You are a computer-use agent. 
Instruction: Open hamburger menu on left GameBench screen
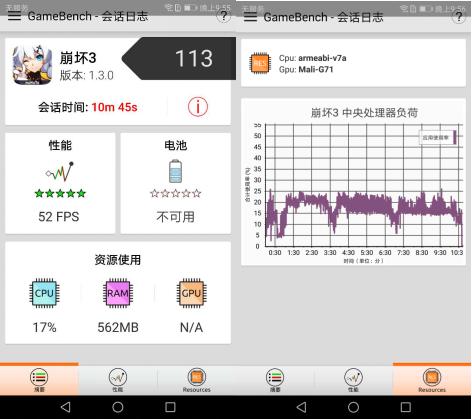pos(14,16)
